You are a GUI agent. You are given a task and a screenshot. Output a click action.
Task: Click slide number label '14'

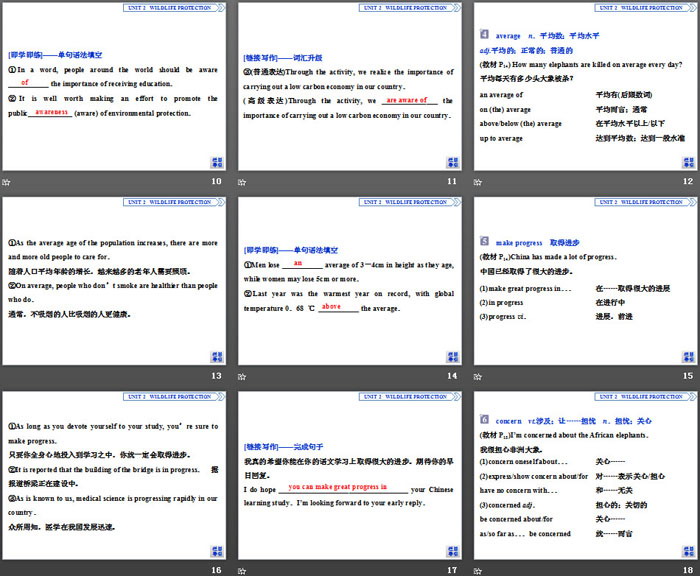tap(452, 376)
